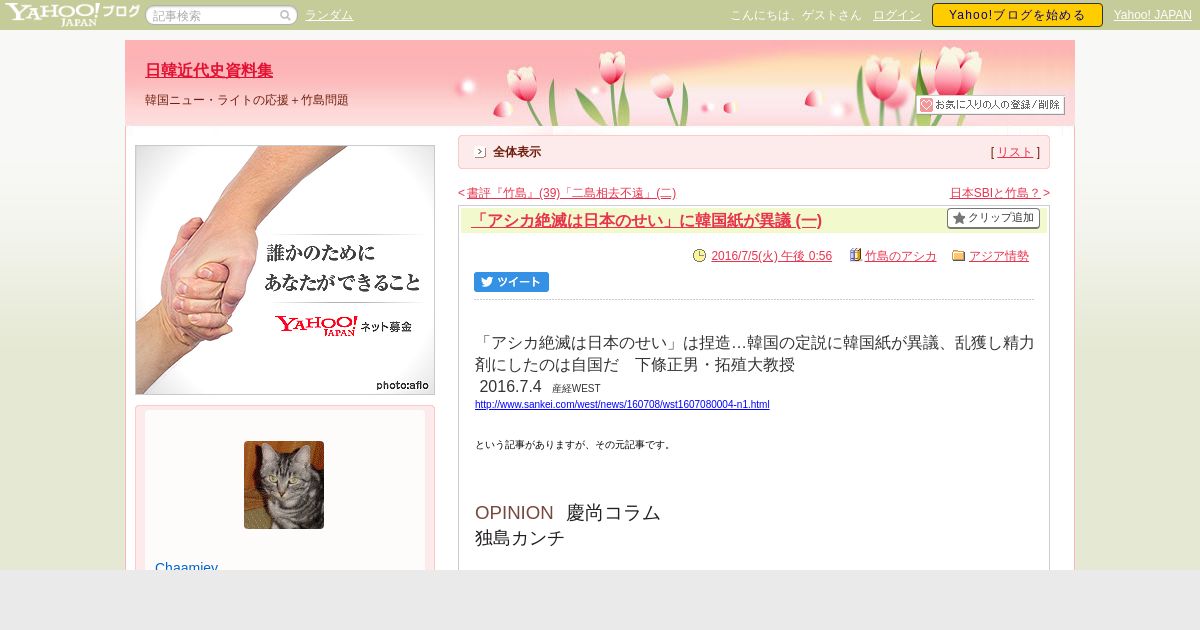Click the 独島カンチ text
Screen dimensions: 1200x630
coord(520,538)
